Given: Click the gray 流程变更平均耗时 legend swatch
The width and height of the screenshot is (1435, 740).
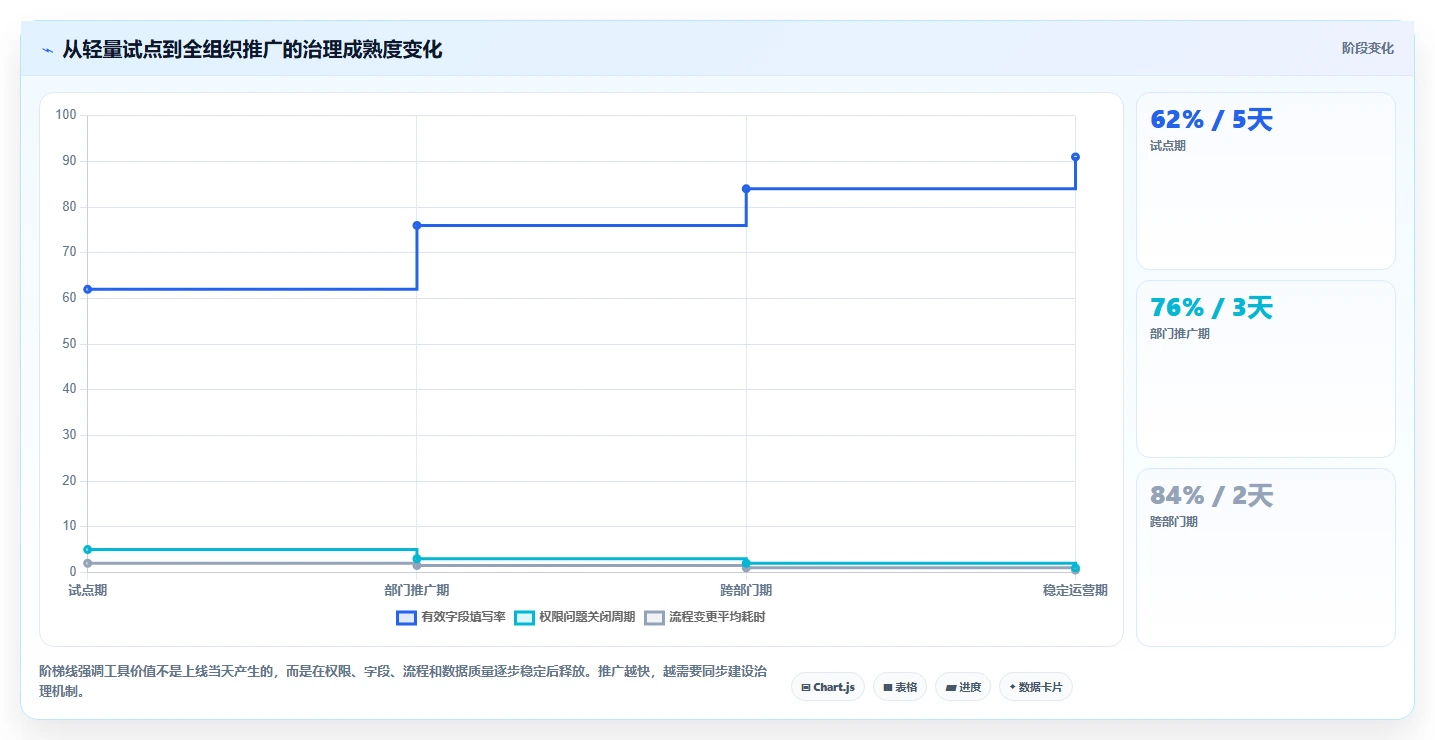Looking at the screenshot, I should tap(654, 617).
